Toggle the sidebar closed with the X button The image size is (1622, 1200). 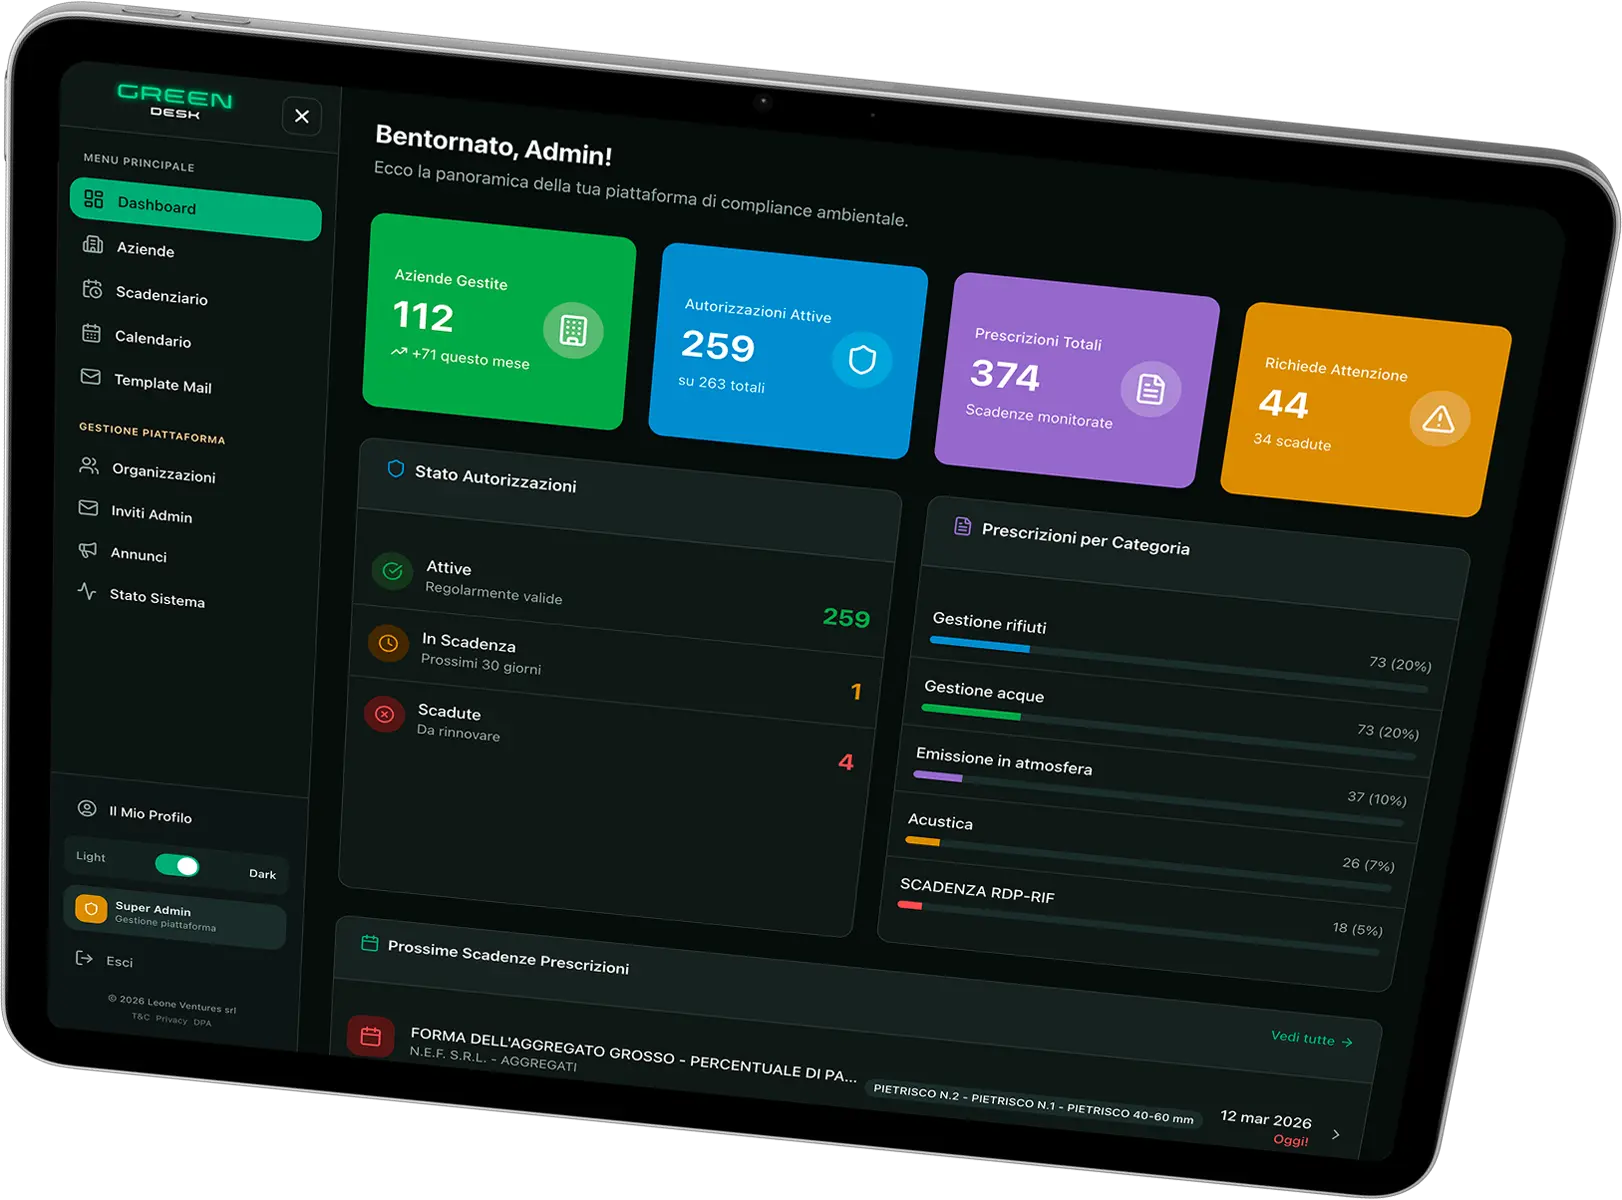302,117
